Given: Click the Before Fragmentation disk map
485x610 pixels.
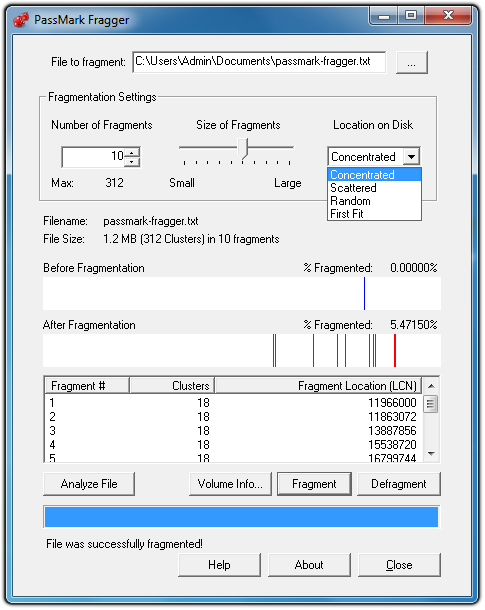Looking at the screenshot, I should click(x=242, y=293).
